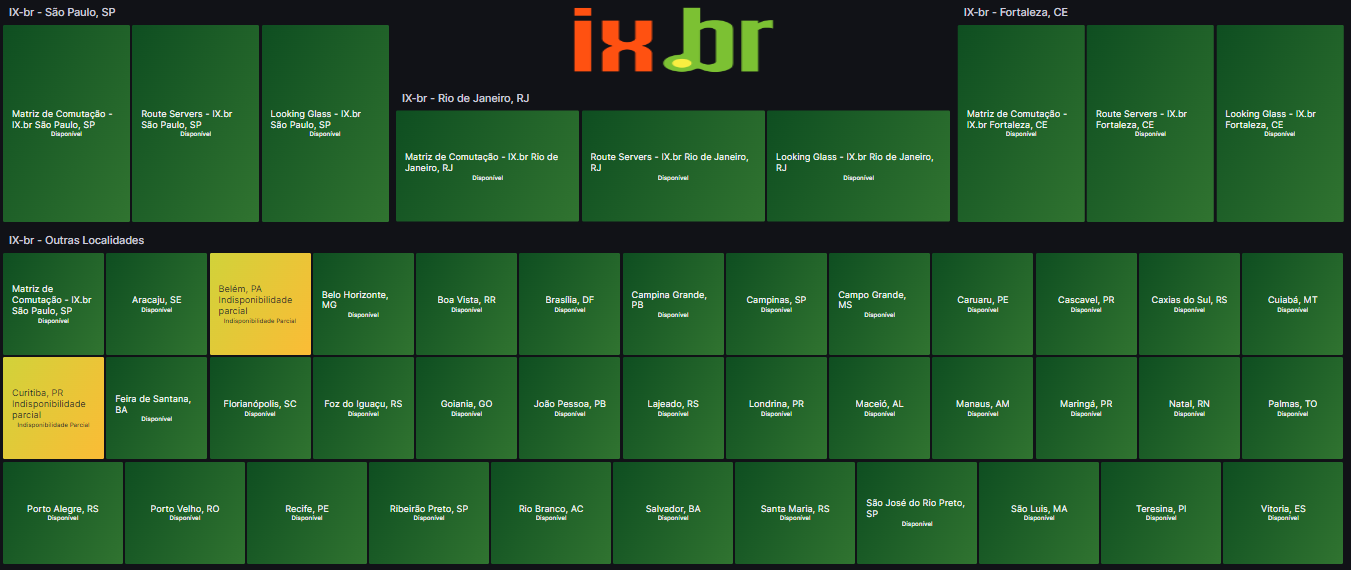Select the Brasília, DF status tile

click(570, 304)
